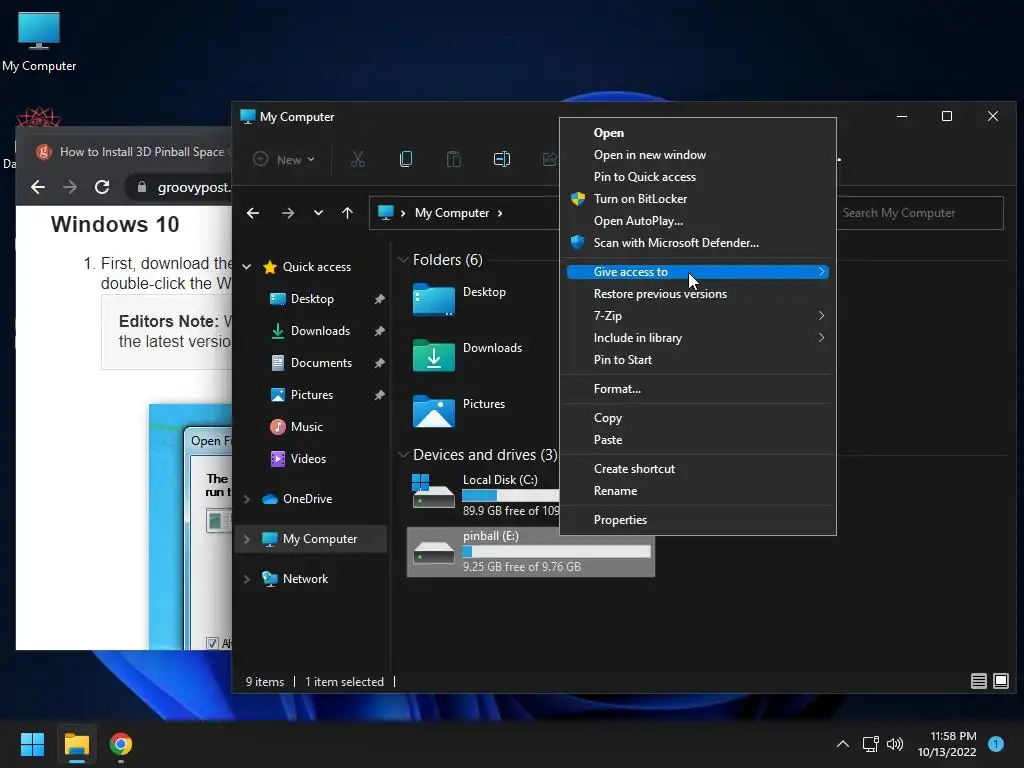Select Pictures in the sidebar

tap(312, 394)
